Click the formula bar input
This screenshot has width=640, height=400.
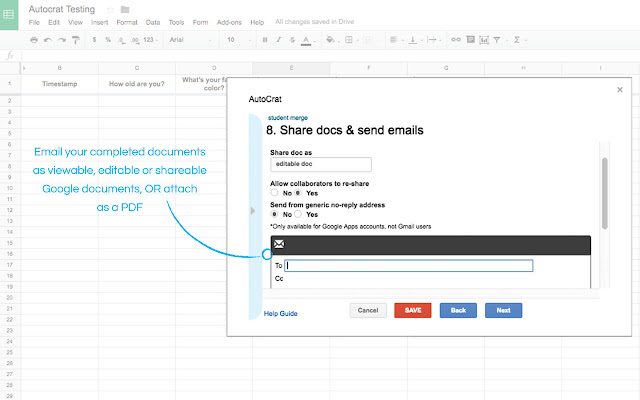coord(330,56)
